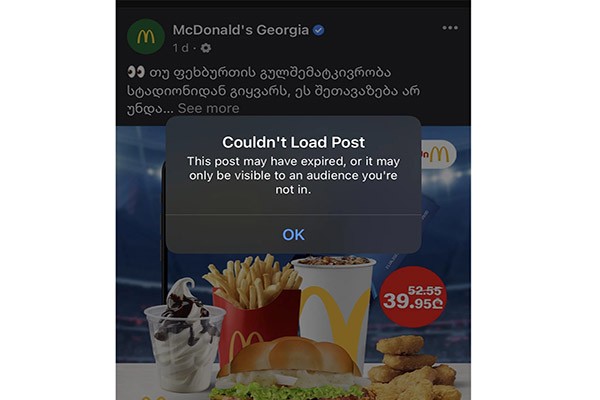Click the Georgian caption text

273,91
